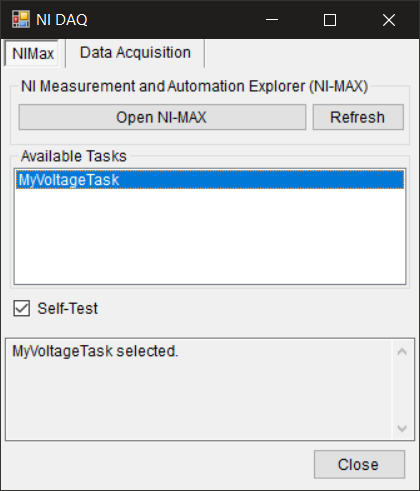
Task: Click the log scrollbar track
Action: 402,390
